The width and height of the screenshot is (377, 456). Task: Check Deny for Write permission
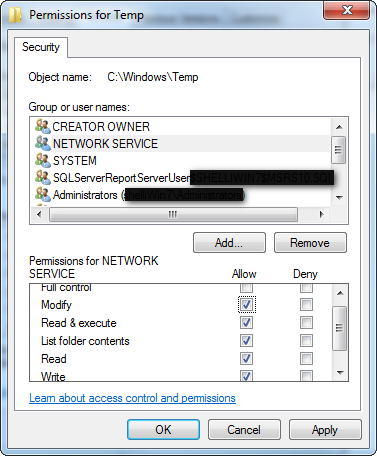(x=306, y=376)
